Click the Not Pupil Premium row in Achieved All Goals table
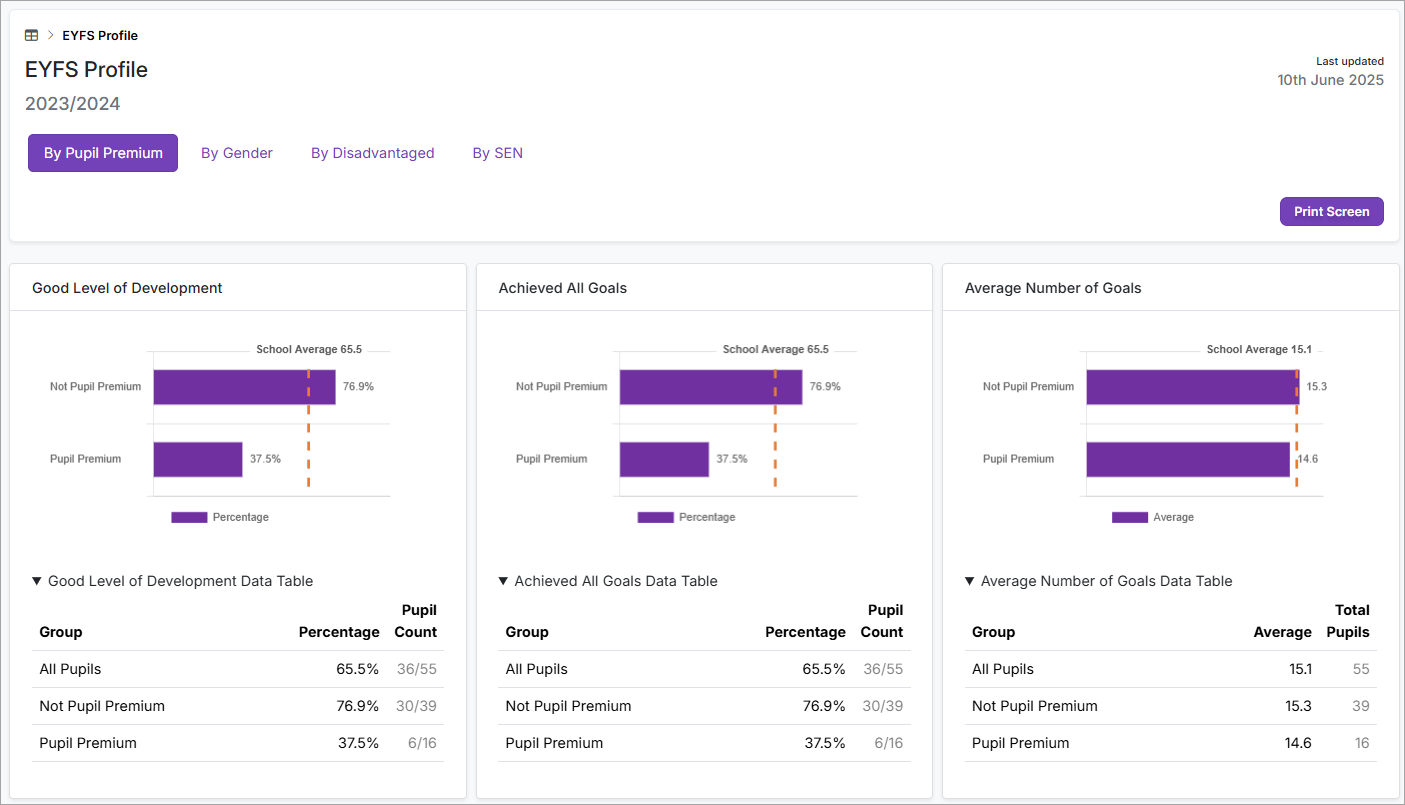The width and height of the screenshot is (1405, 805). [704, 706]
